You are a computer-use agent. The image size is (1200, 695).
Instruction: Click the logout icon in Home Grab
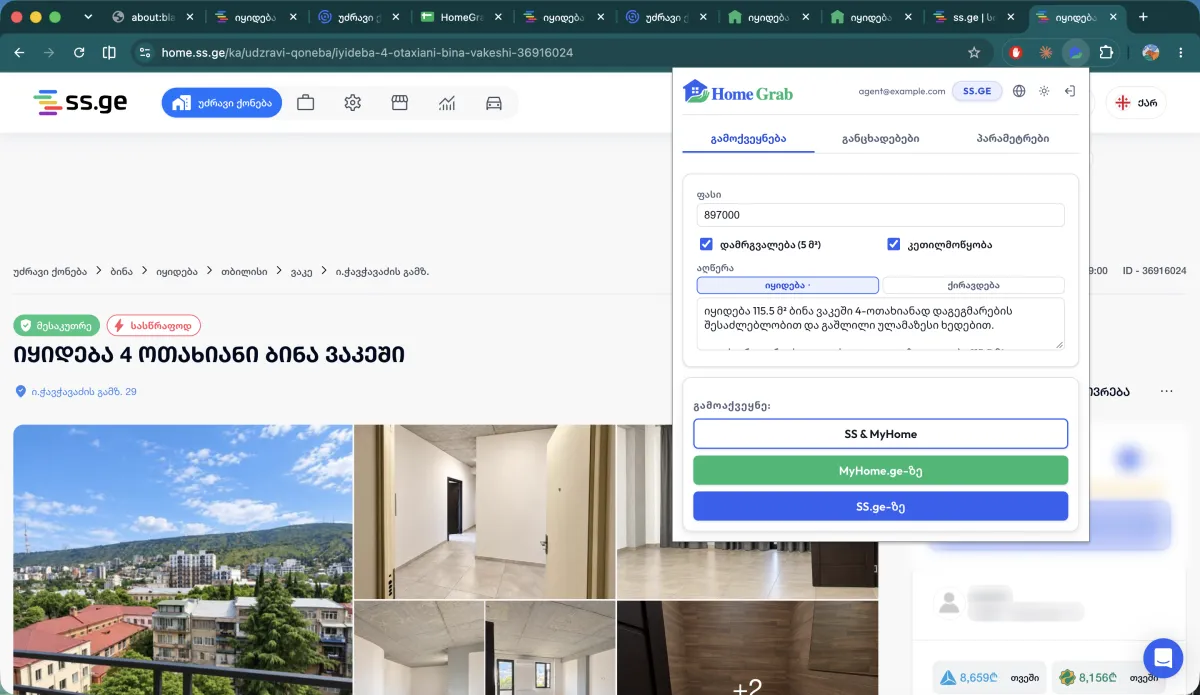tap(1069, 91)
